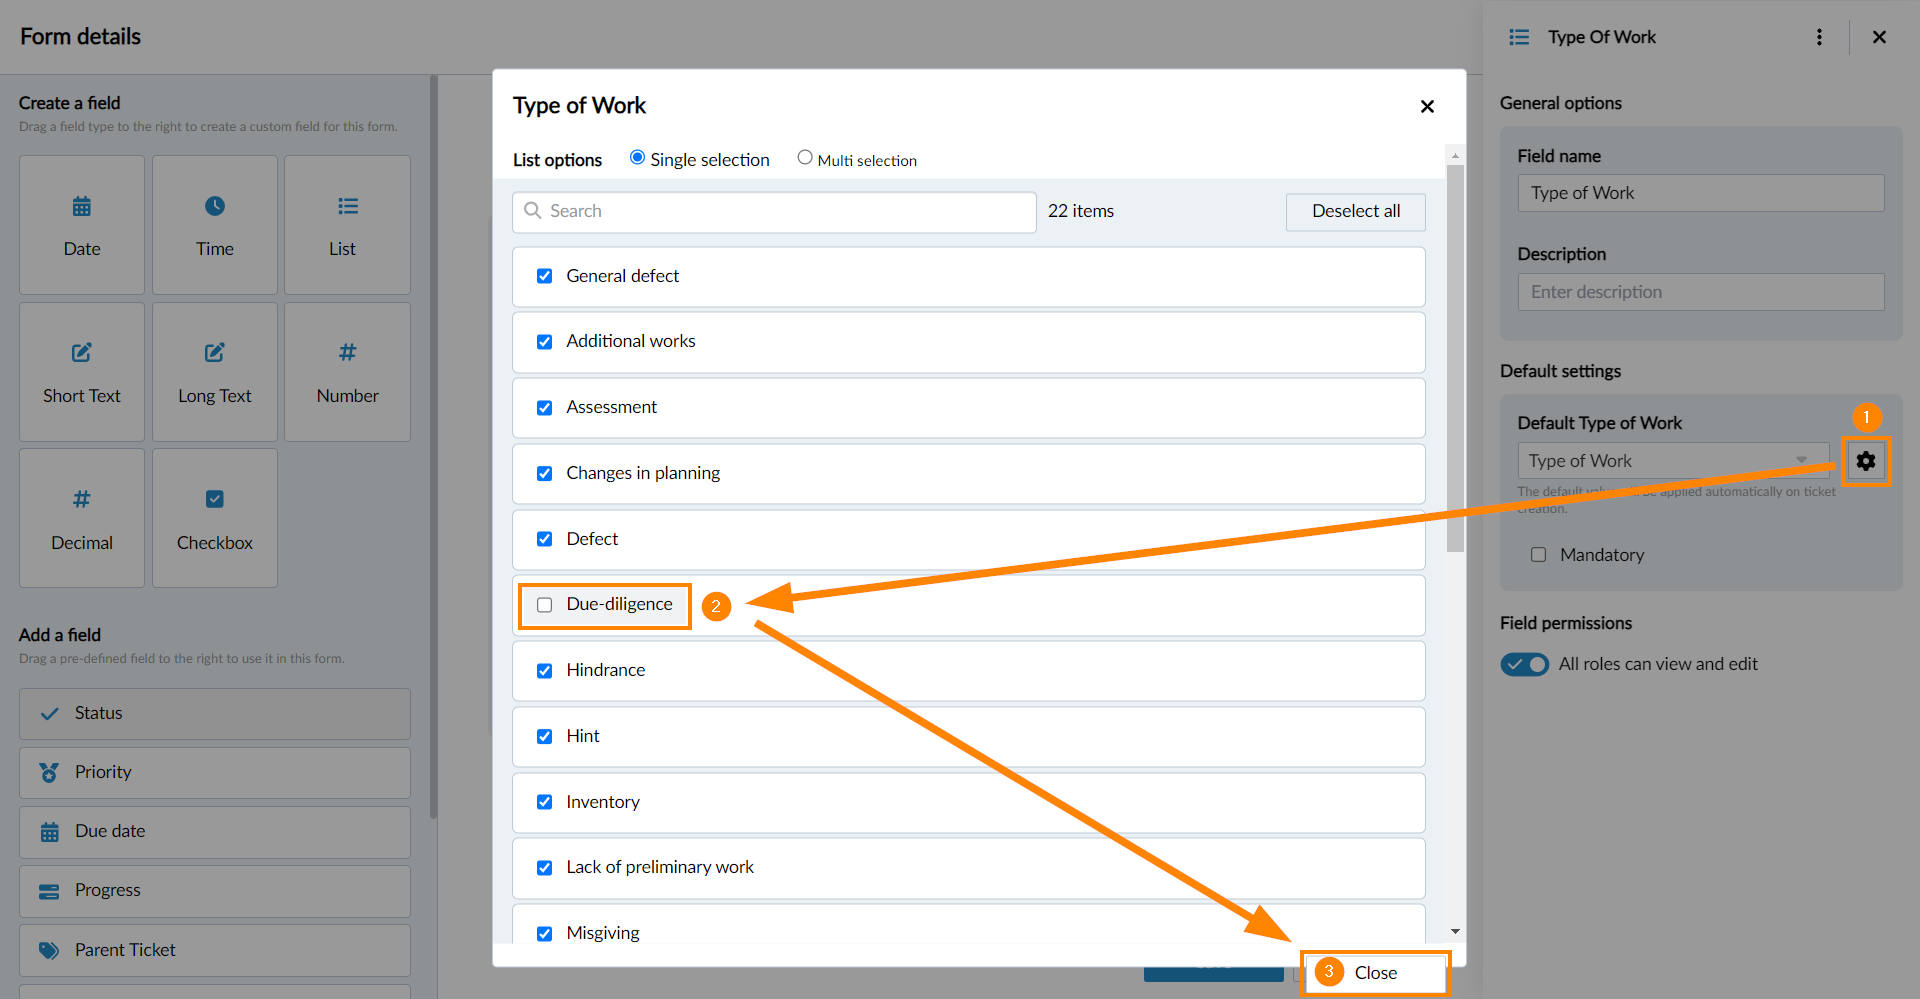
Task: Click the Checkbox field type tile
Action: point(215,518)
